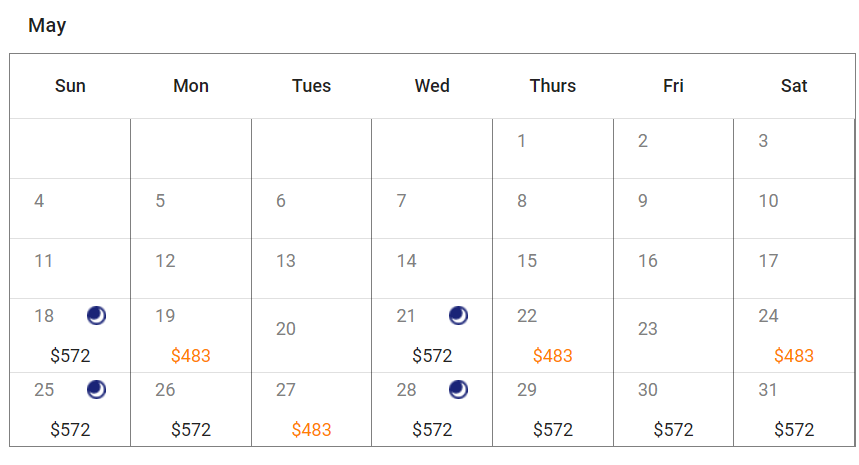Click the May month heading
The width and height of the screenshot is (859, 465).
pos(47,26)
